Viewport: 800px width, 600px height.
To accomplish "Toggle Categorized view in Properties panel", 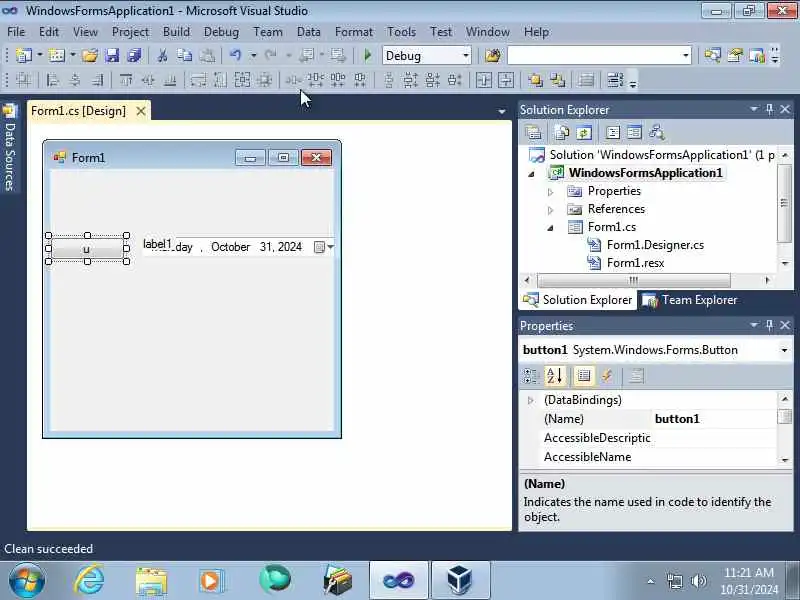I will [531, 376].
